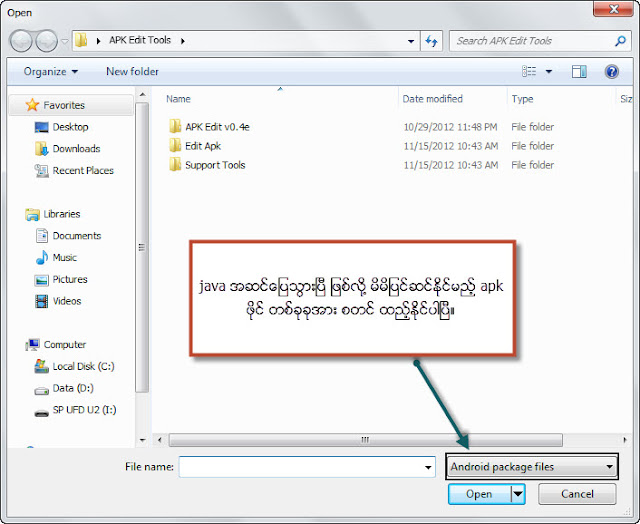Select Recent Places in Favorites
This screenshot has height=524, width=640.
pos(83,171)
